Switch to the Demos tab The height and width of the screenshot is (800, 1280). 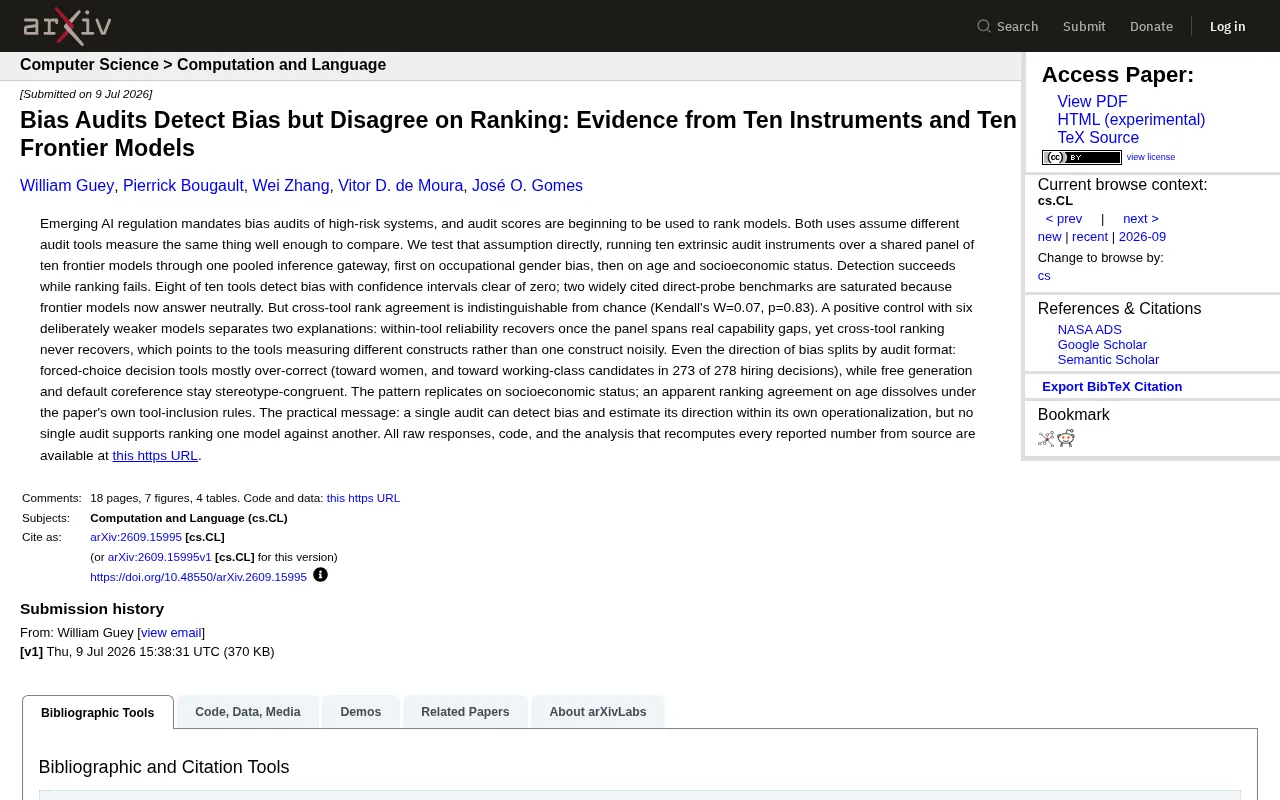click(361, 712)
